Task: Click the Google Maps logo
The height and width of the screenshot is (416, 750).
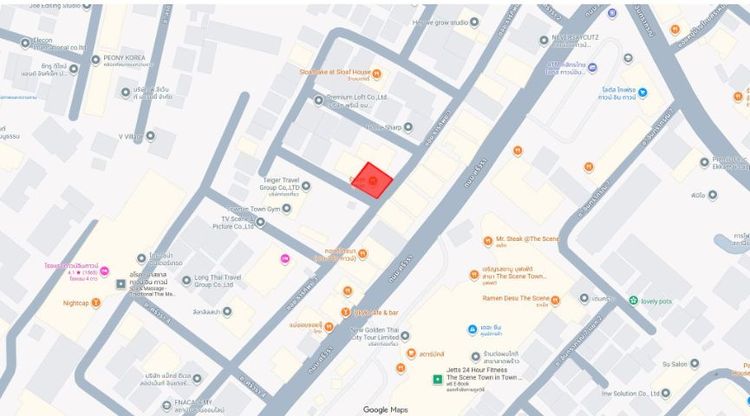Action: tap(386, 410)
